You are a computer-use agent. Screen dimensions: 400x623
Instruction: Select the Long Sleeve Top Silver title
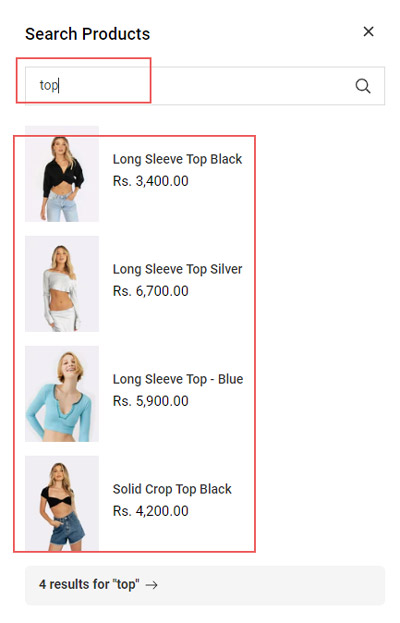(177, 269)
